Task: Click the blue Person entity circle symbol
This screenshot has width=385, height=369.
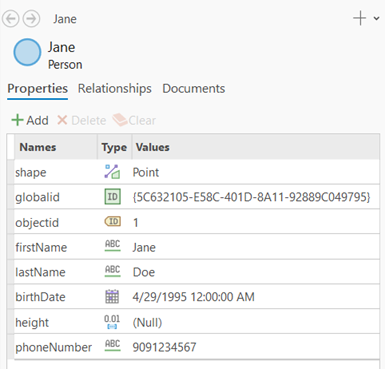Action: pos(27,52)
